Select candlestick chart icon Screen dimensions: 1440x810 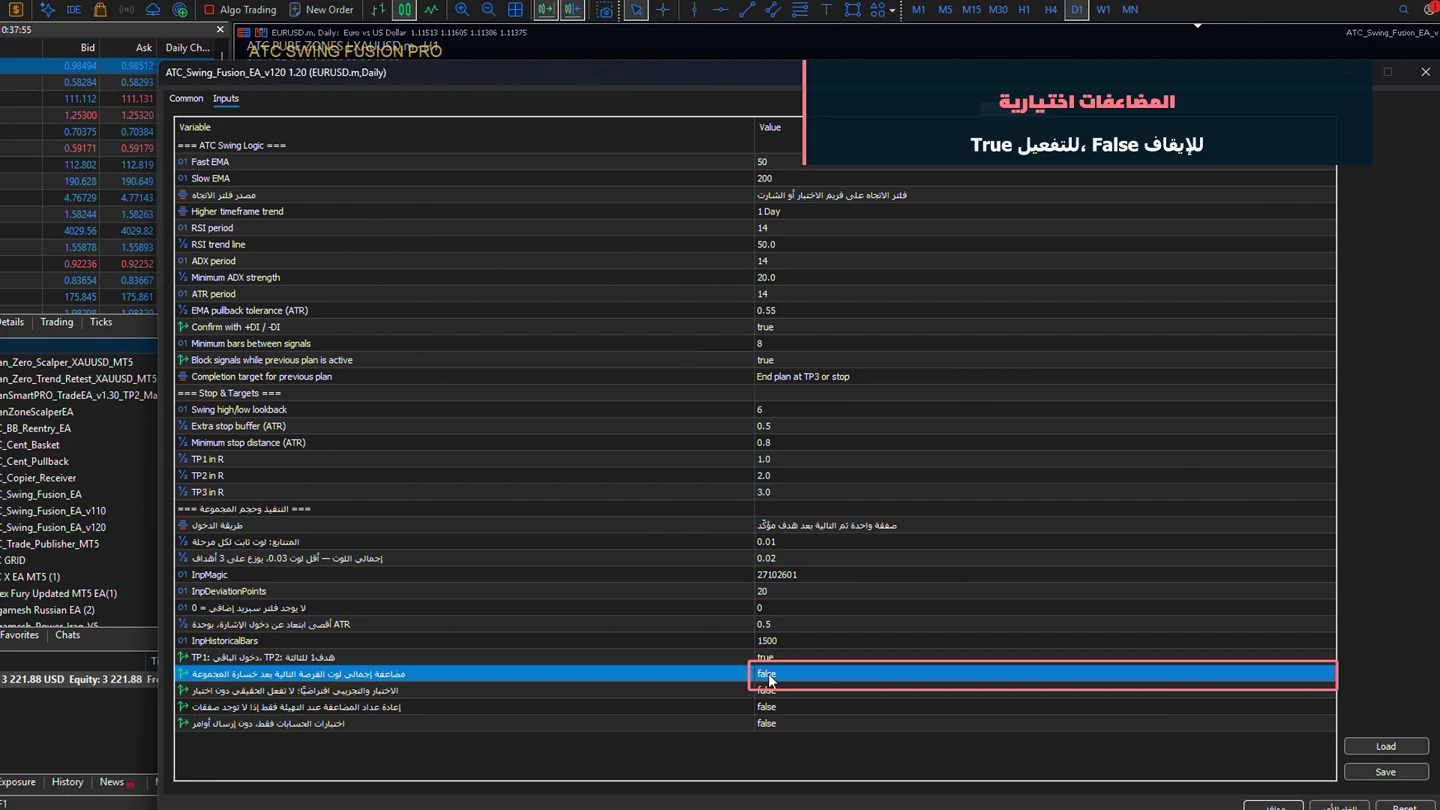(x=404, y=10)
